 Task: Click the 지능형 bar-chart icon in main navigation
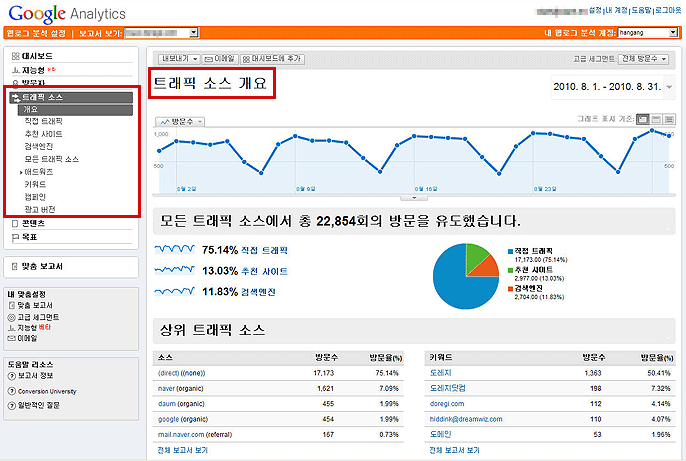click(15, 70)
